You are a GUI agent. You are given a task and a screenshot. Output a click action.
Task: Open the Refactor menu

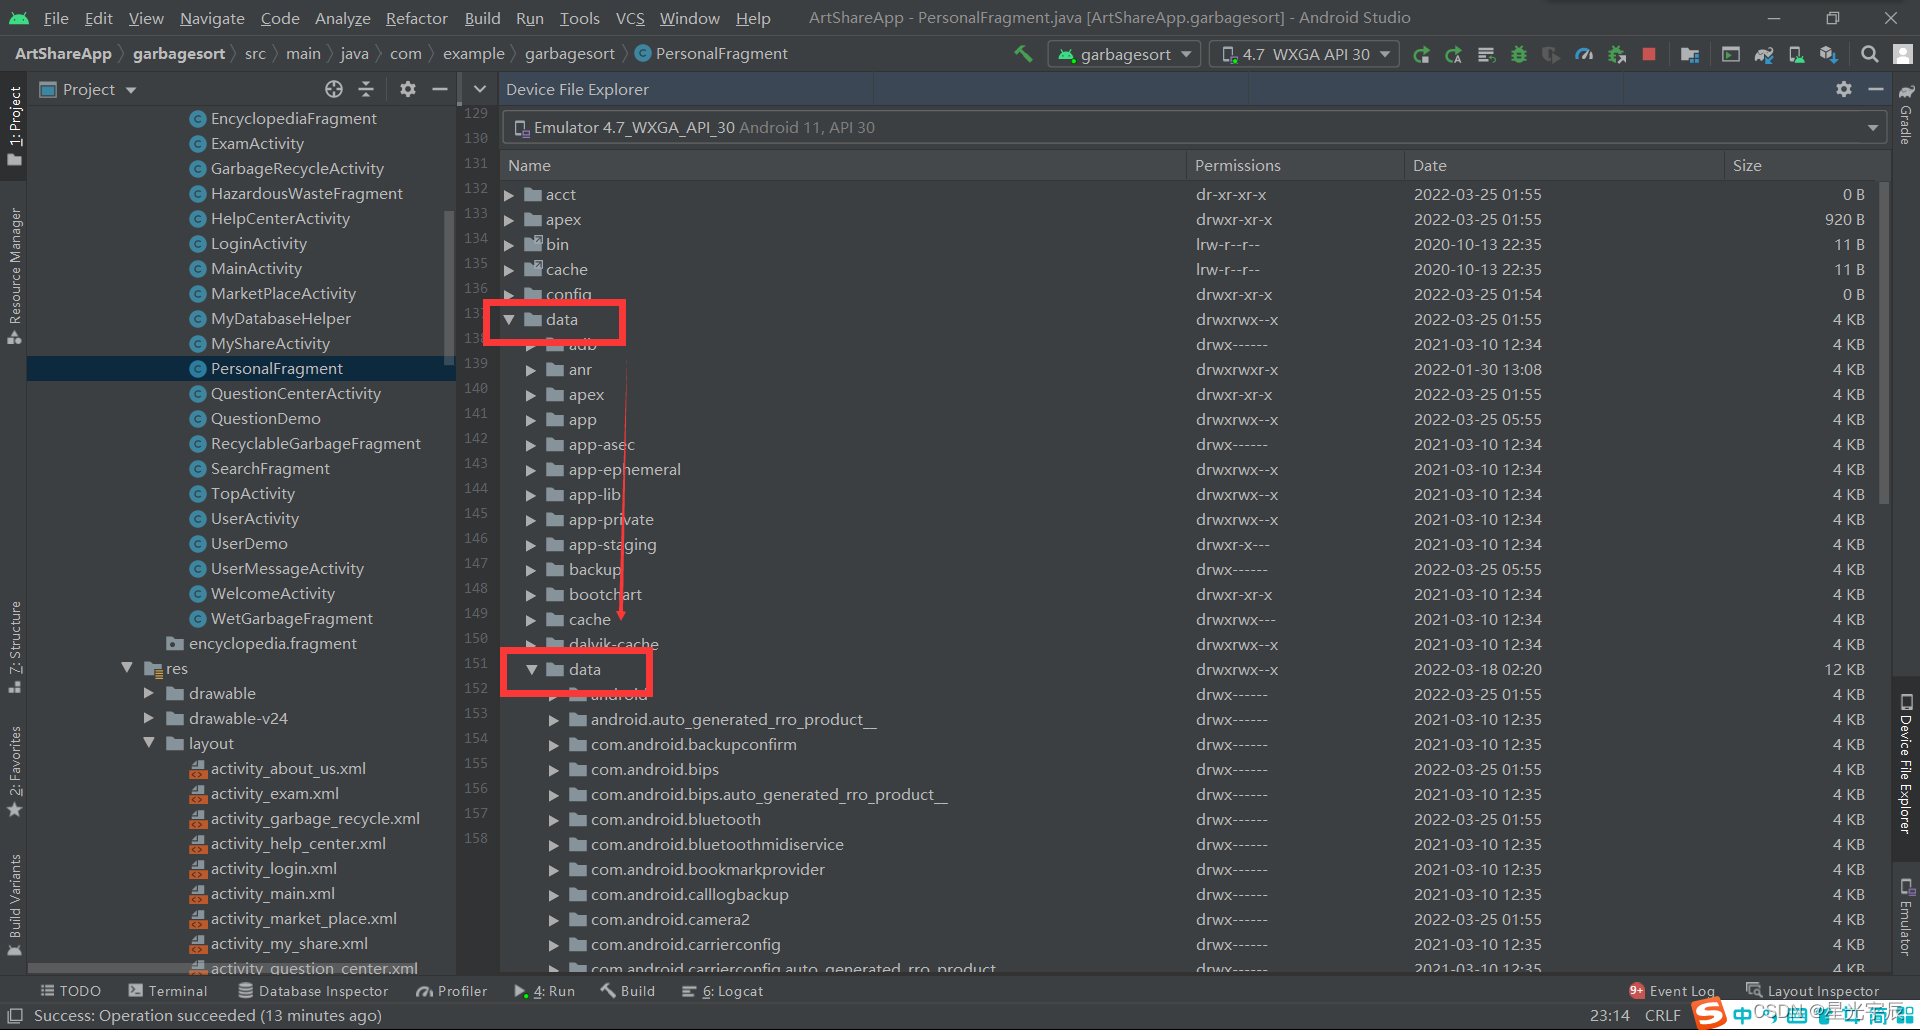tap(416, 18)
